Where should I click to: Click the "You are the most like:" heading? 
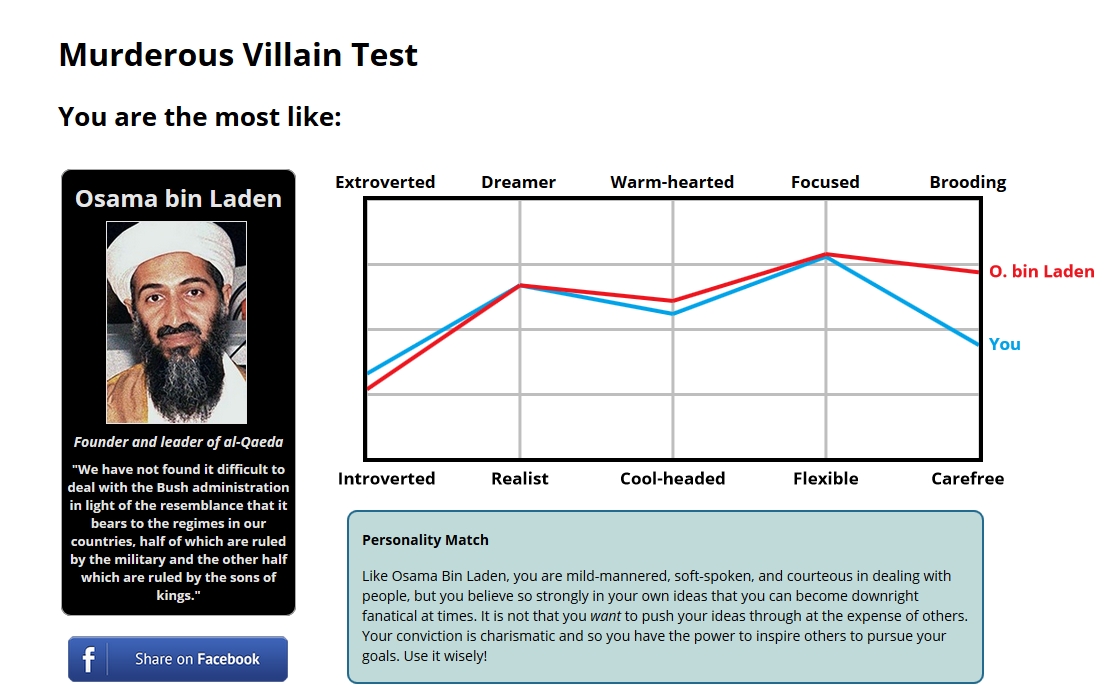[x=200, y=117]
